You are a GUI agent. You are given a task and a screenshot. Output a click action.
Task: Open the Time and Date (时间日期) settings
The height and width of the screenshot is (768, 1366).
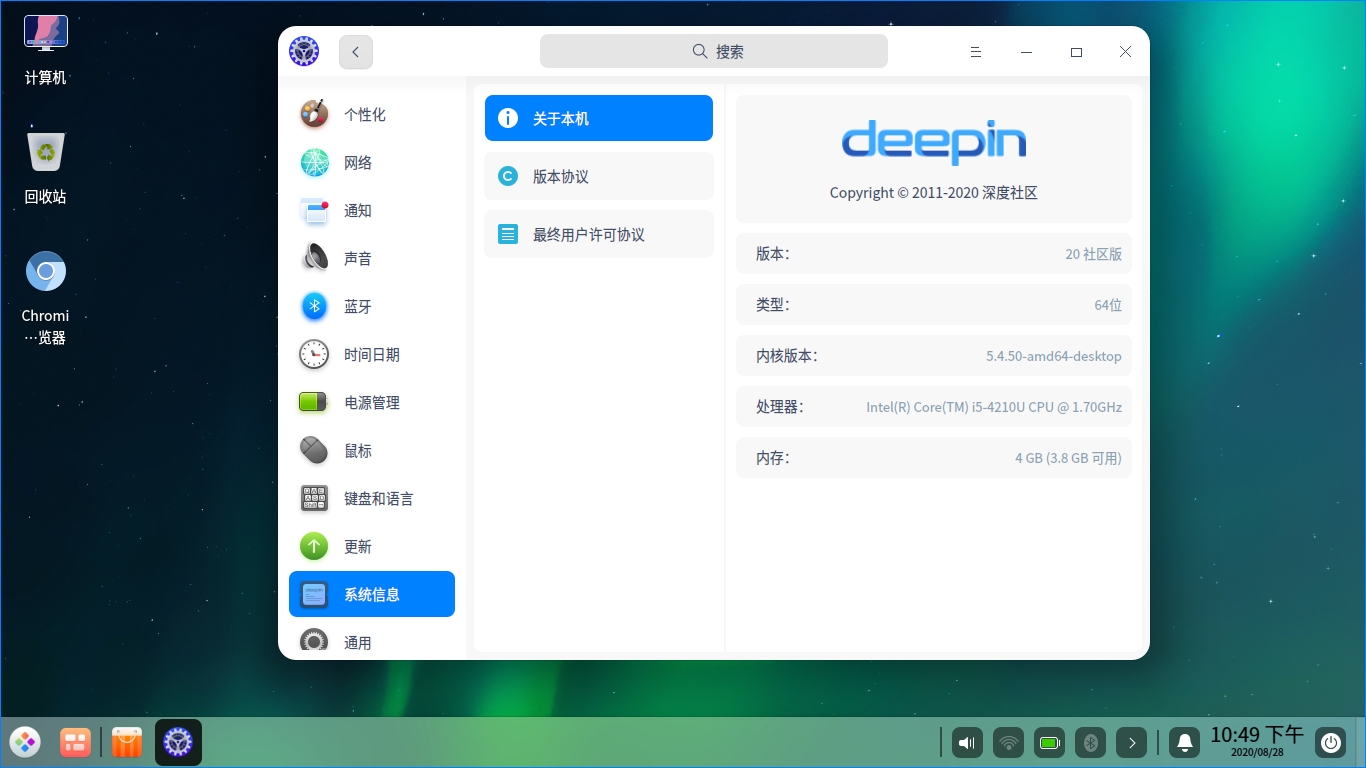(x=371, y=355)
